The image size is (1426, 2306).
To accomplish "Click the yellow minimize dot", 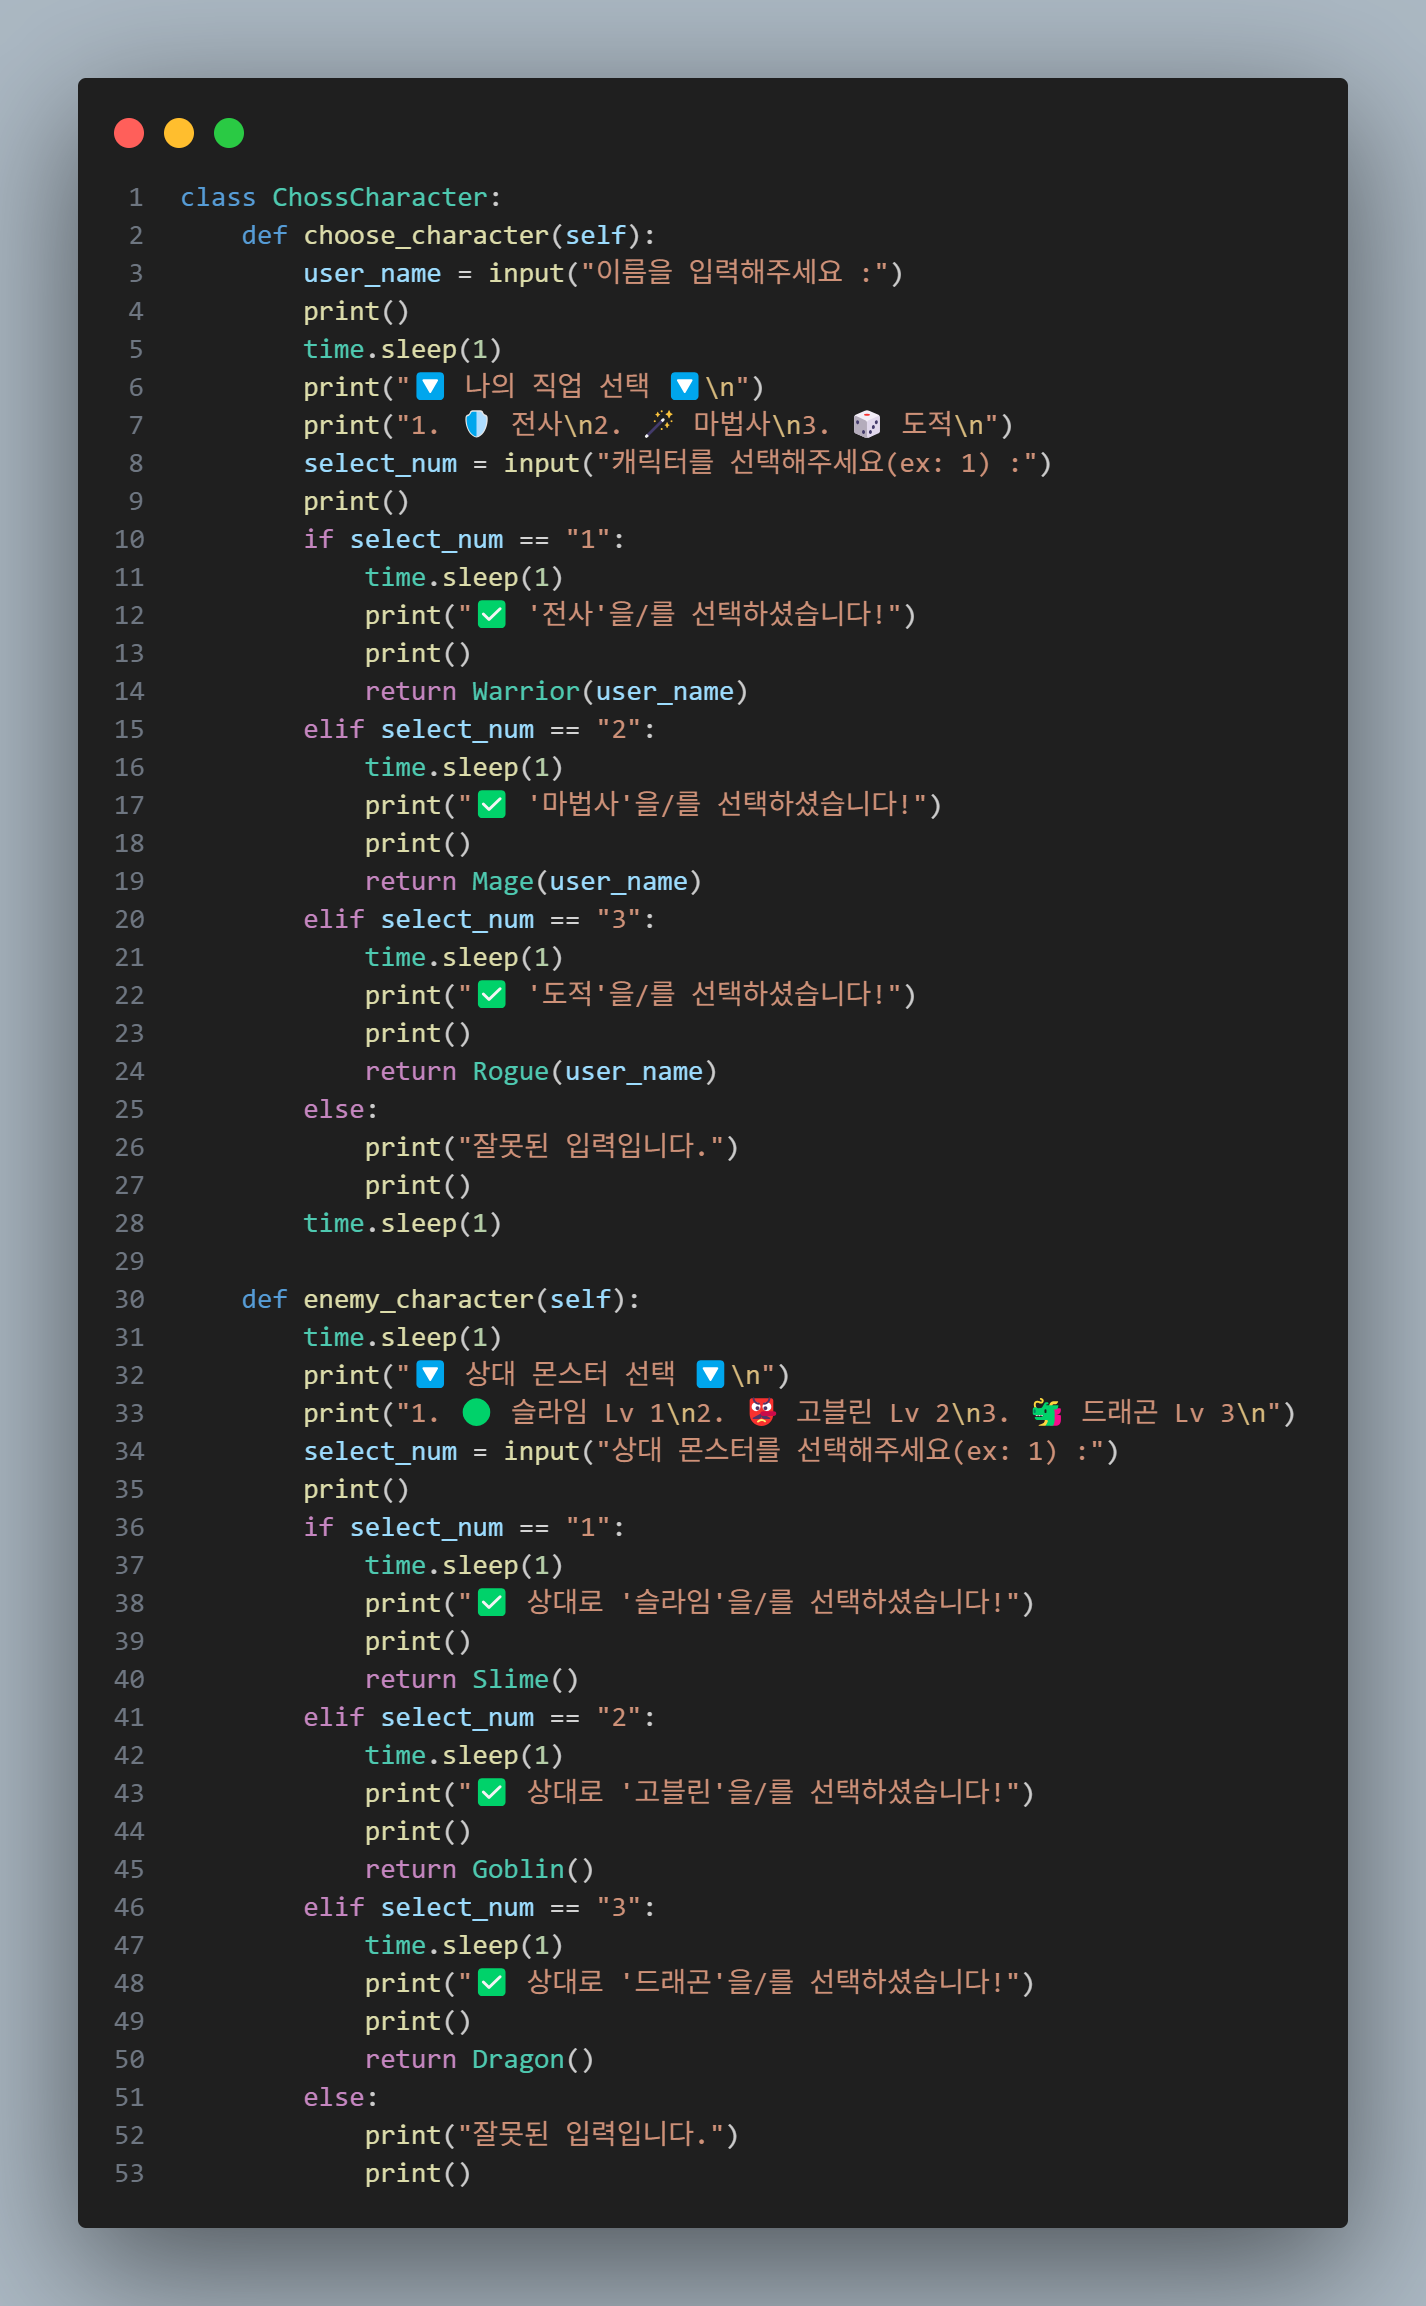I will pos(179,133).
